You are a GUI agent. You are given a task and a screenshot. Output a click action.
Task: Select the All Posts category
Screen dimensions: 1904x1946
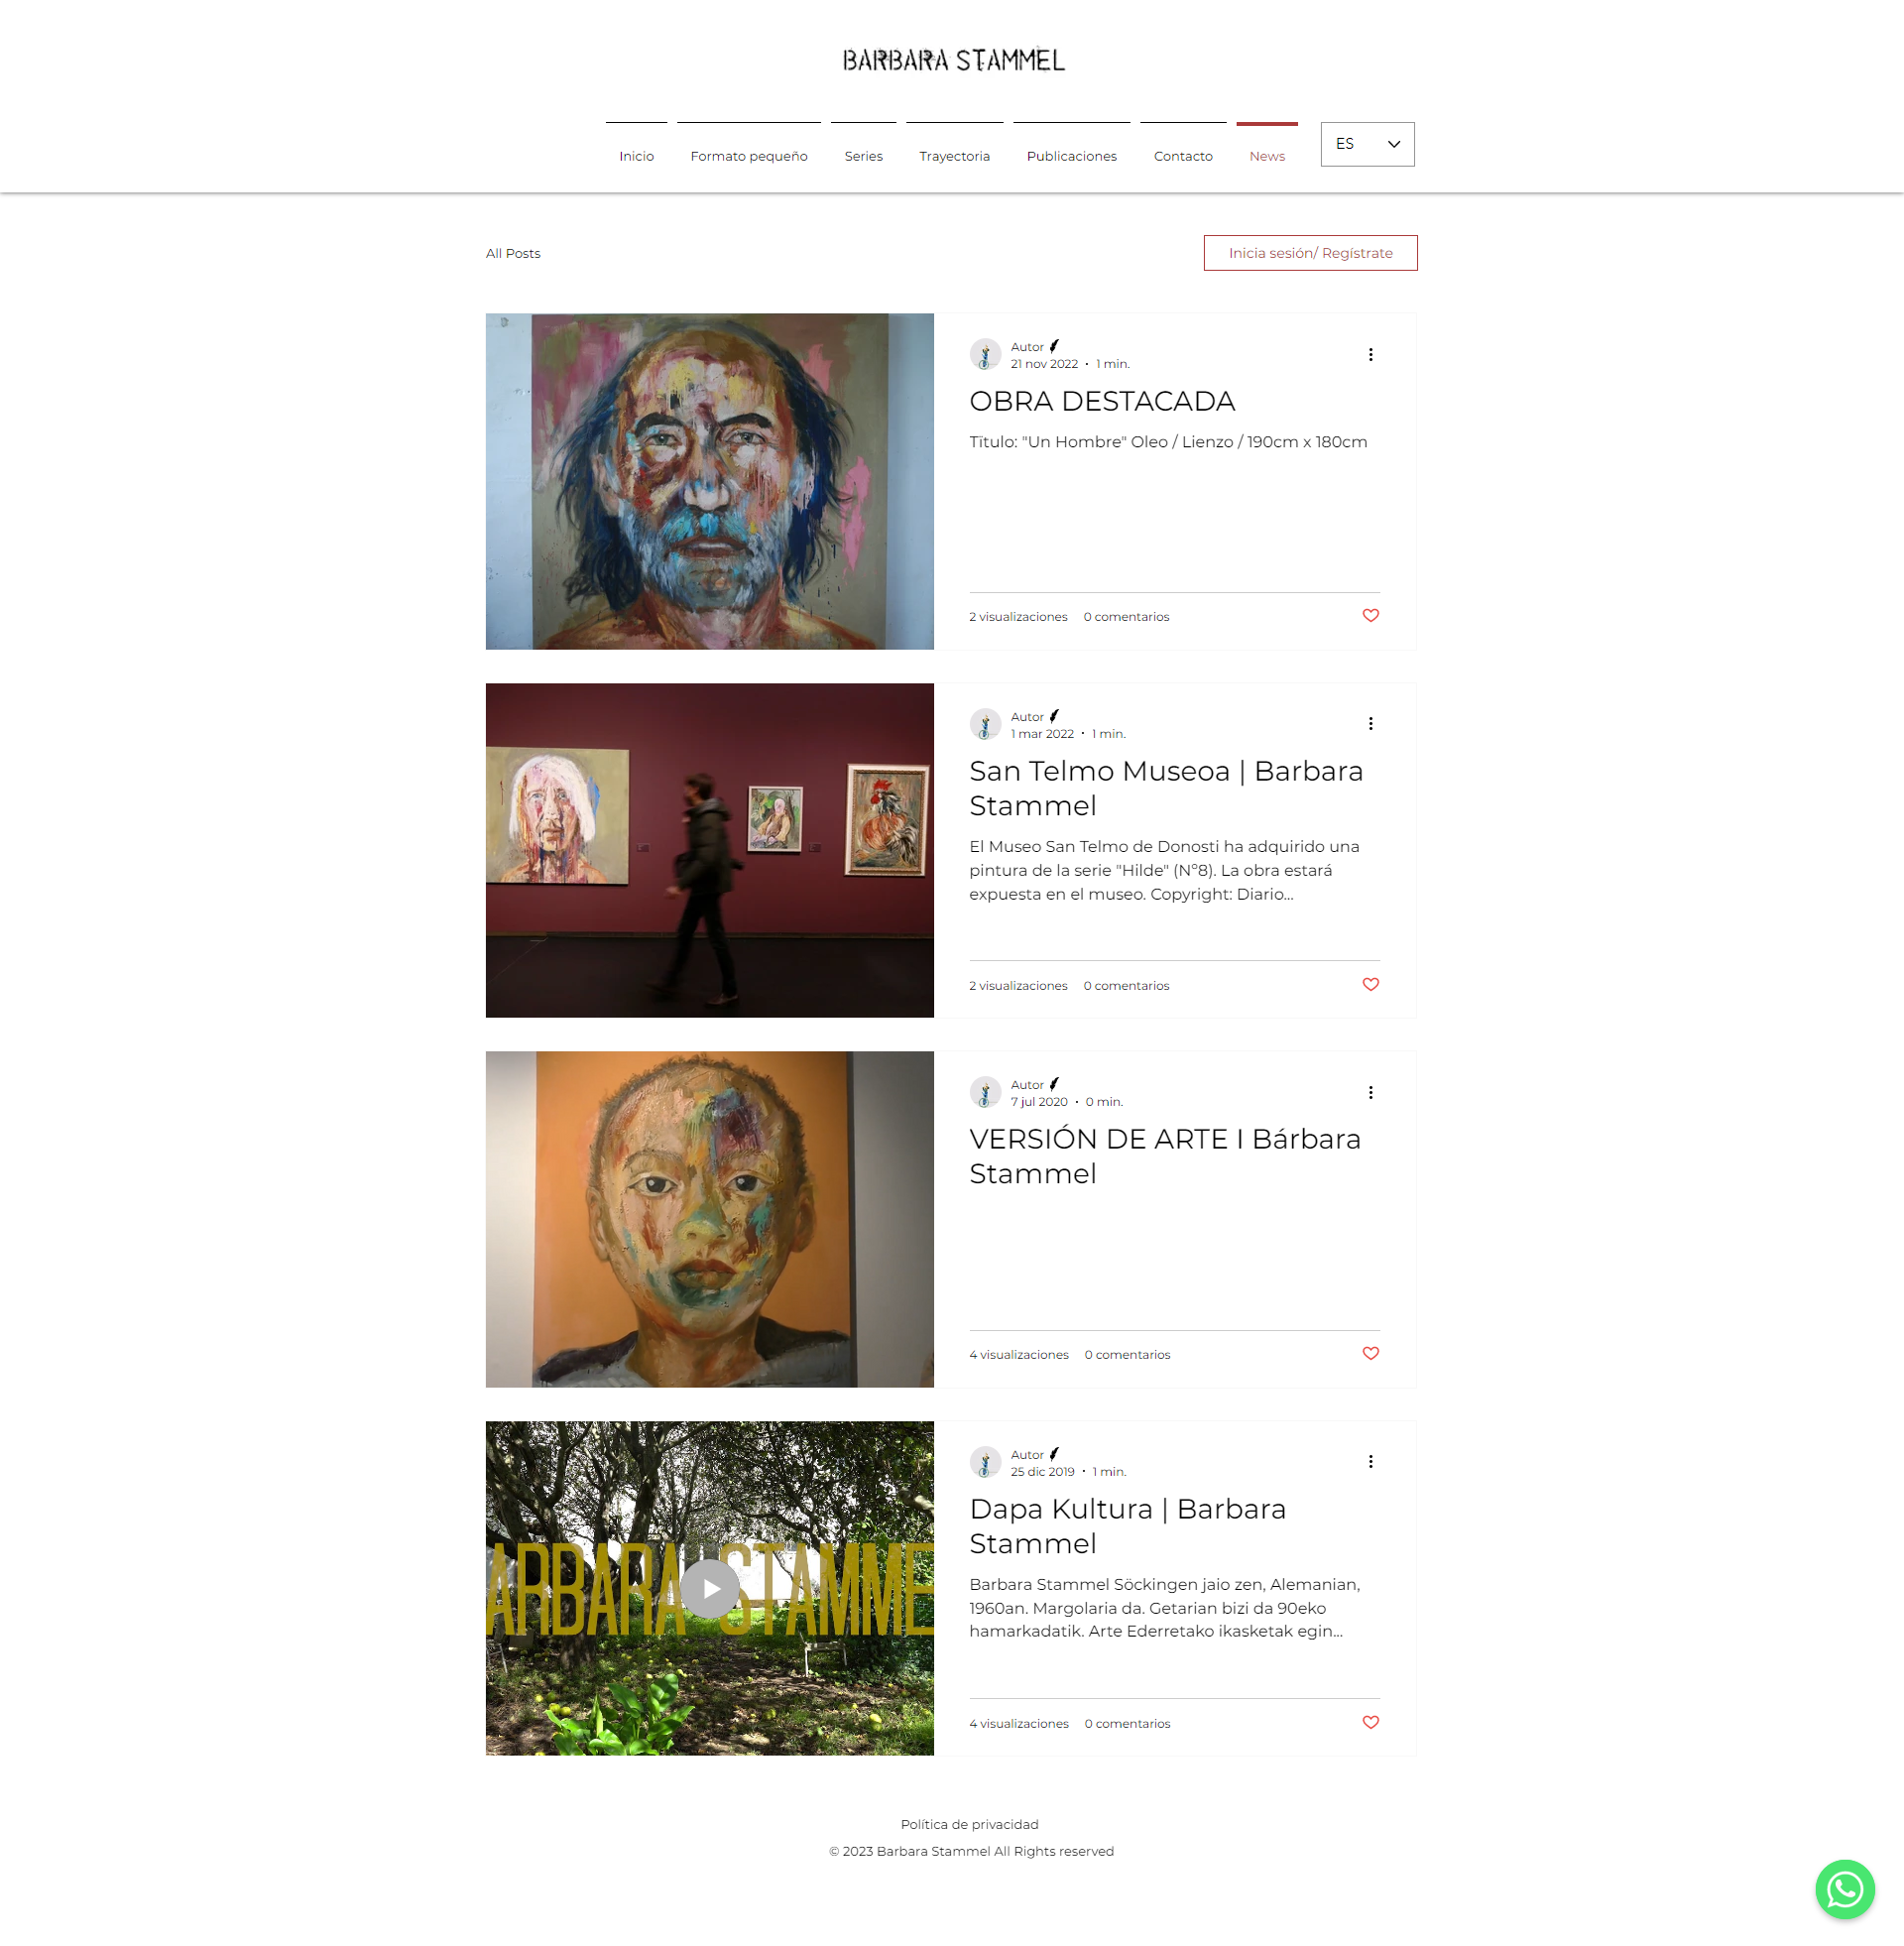[513, 253]
